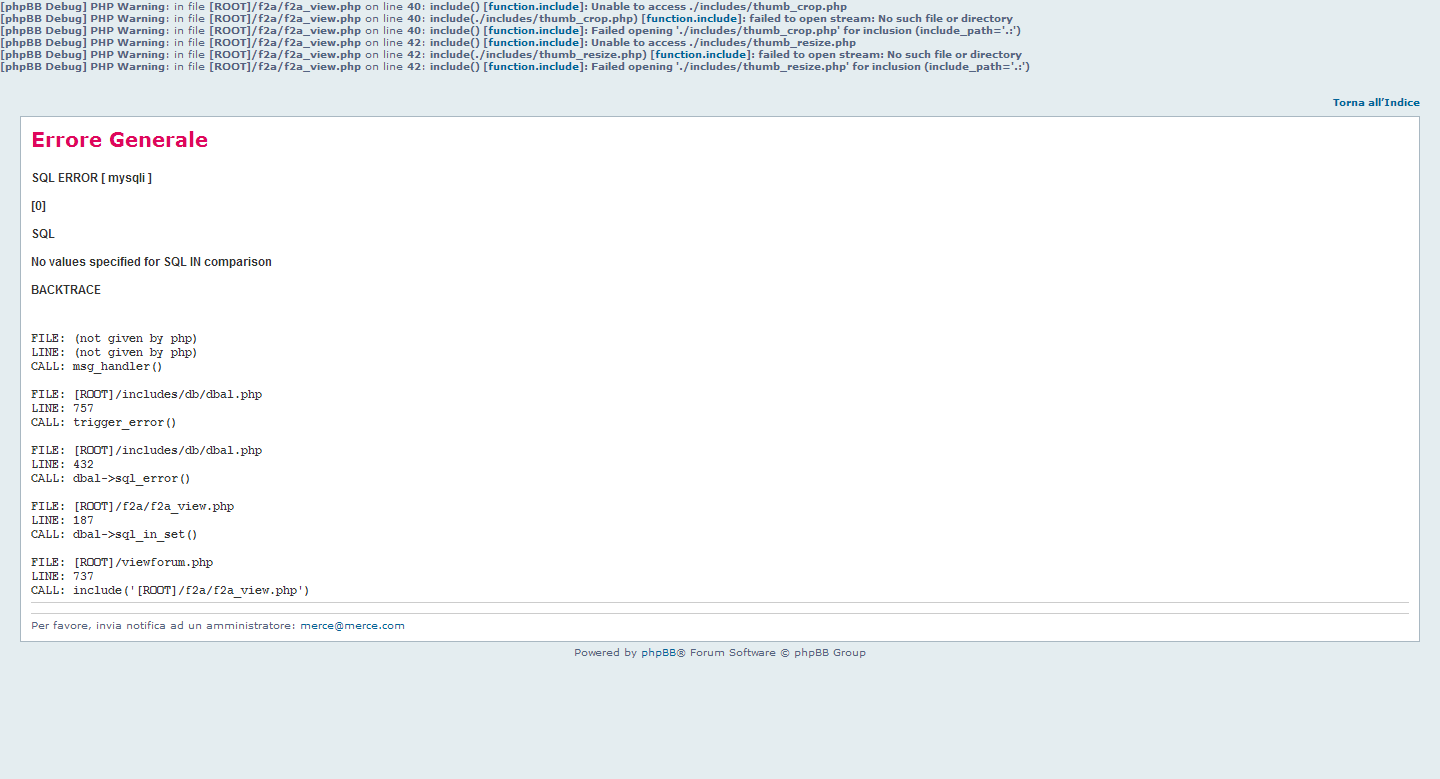Open function.include link on 'Unable to access thumb_crop.php' warning
The width and height of the screenshot is (1440, 779).
tap(532, 7)
